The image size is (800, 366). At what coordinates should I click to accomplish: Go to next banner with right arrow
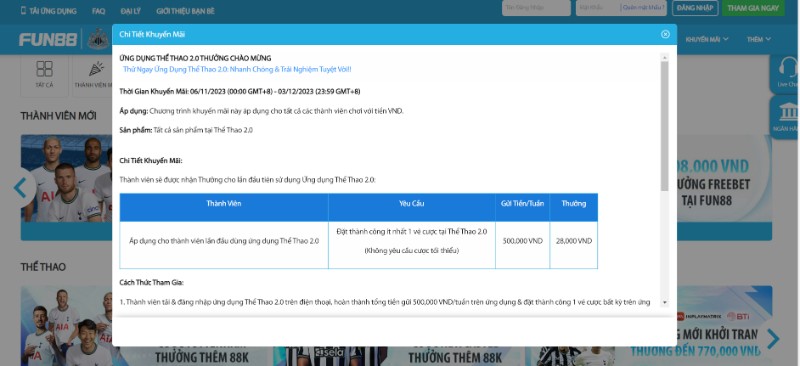click(x=773, y=338)
